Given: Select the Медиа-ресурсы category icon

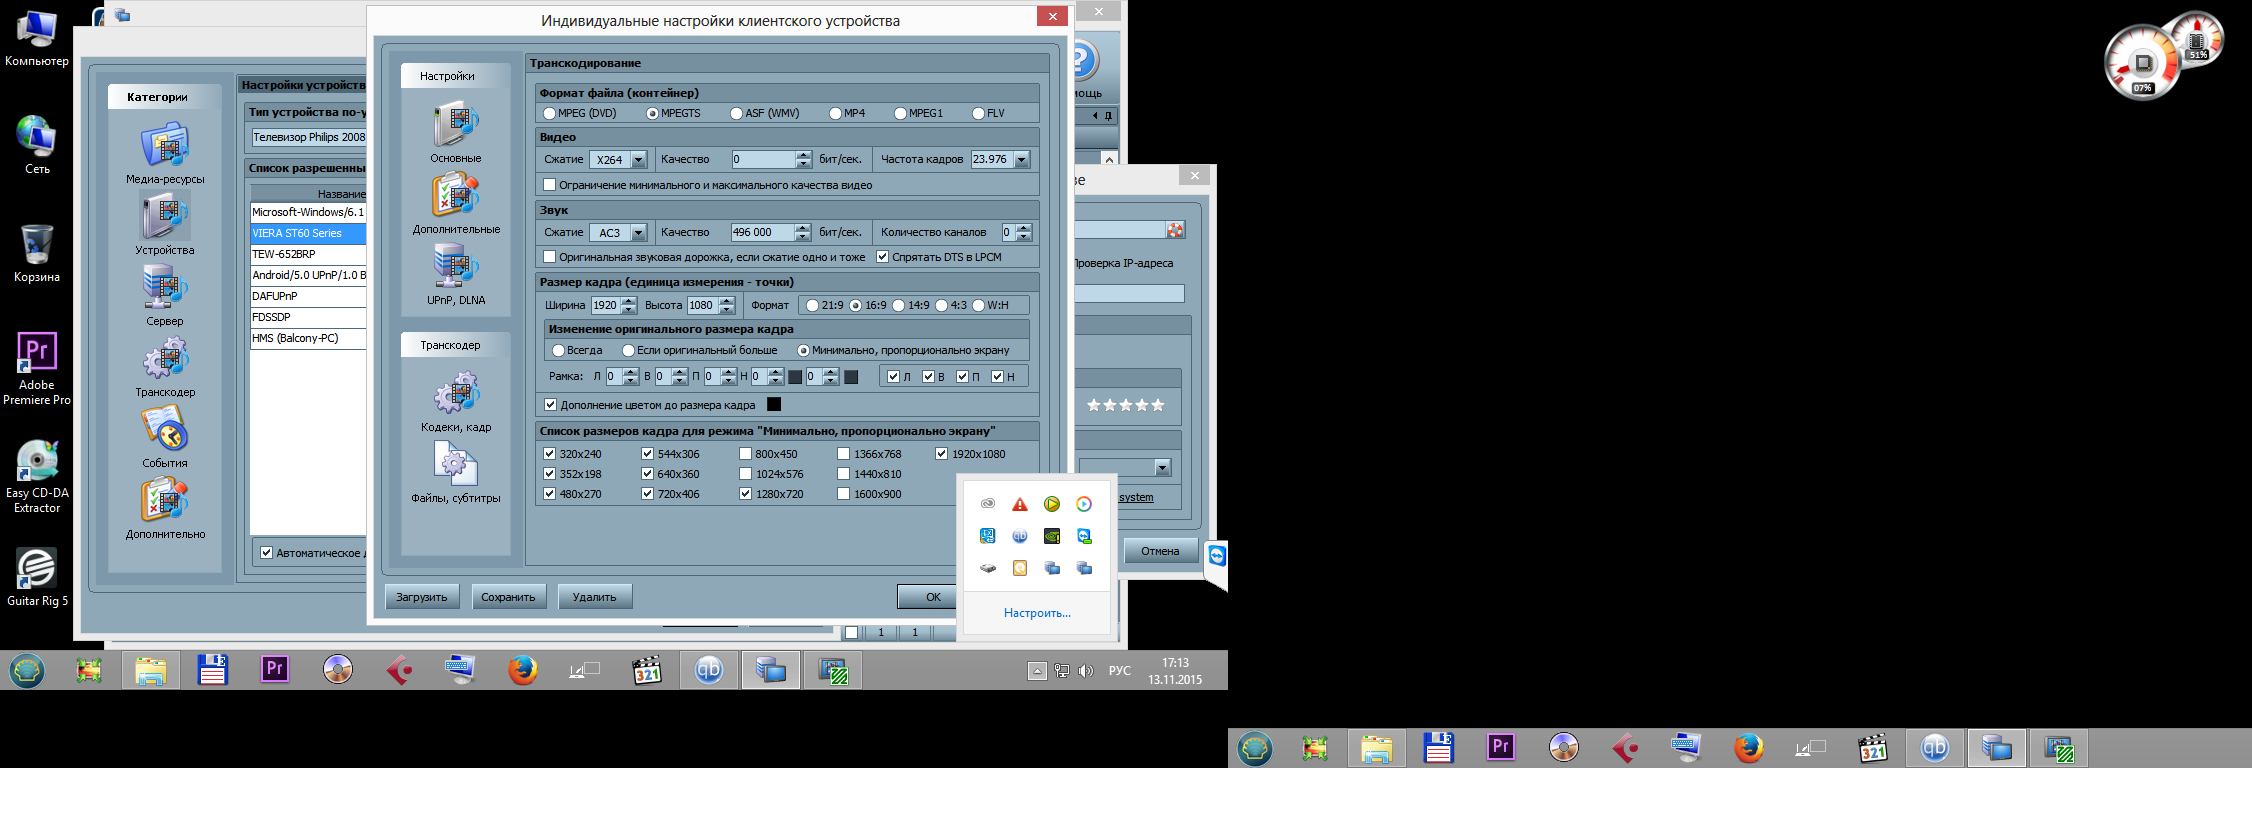Looking at the screenshot, I should (165, 146).
